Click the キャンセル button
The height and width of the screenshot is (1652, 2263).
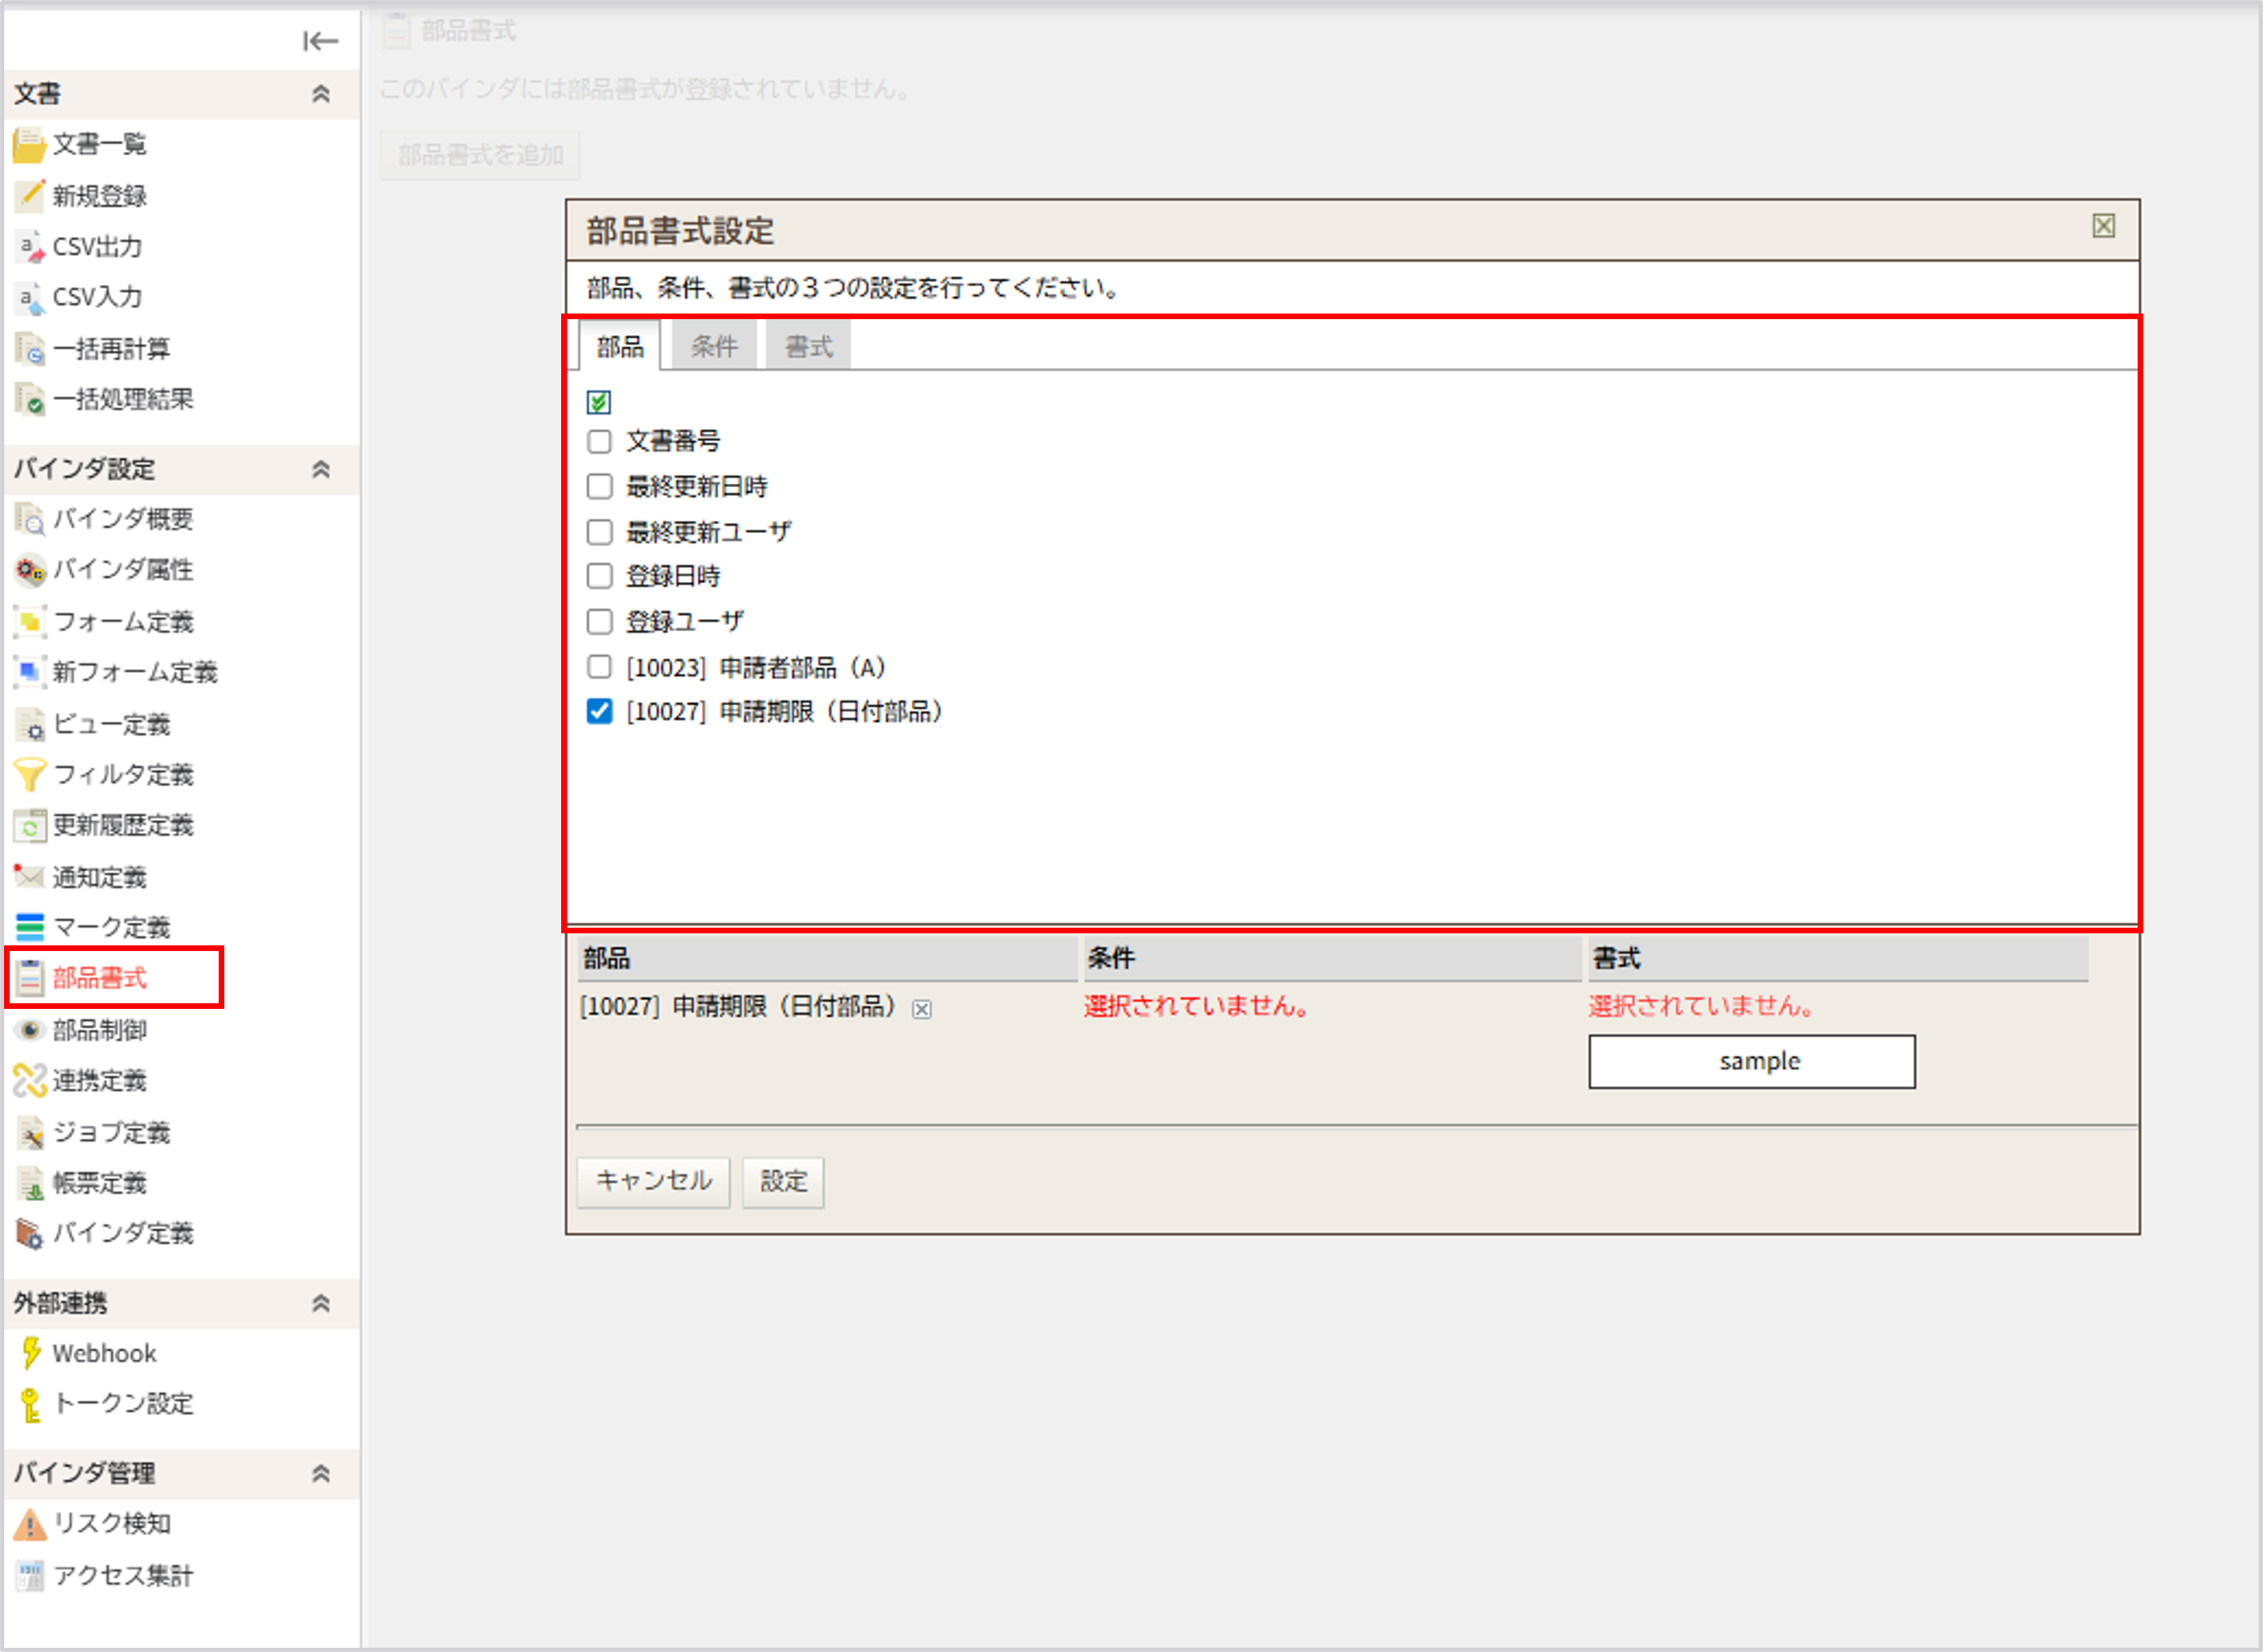coord(653,1182)
